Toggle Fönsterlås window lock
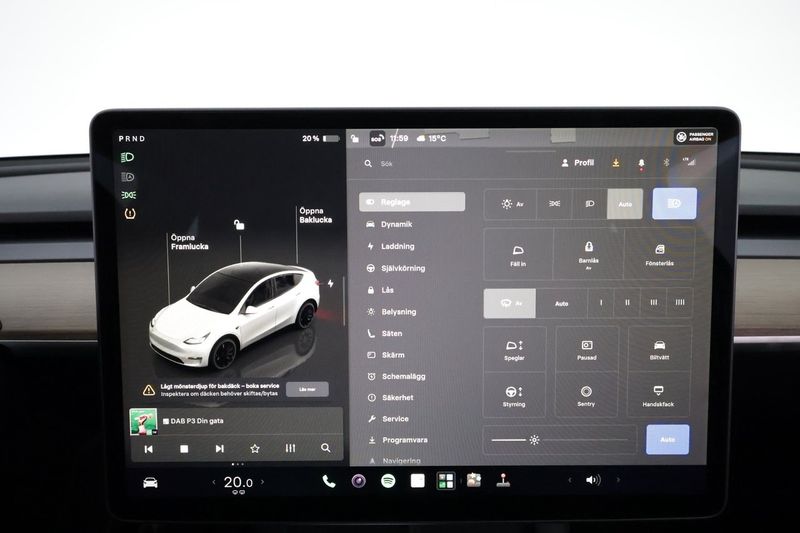This screenshot has height=533, width=800. click(659, 255)
